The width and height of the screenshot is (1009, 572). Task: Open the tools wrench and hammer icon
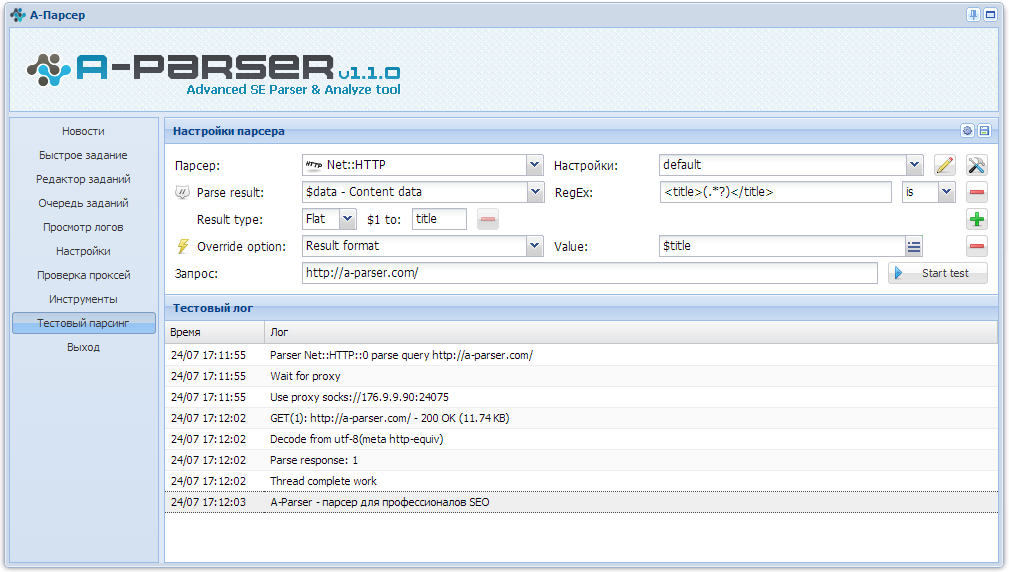tap(976, 165)
